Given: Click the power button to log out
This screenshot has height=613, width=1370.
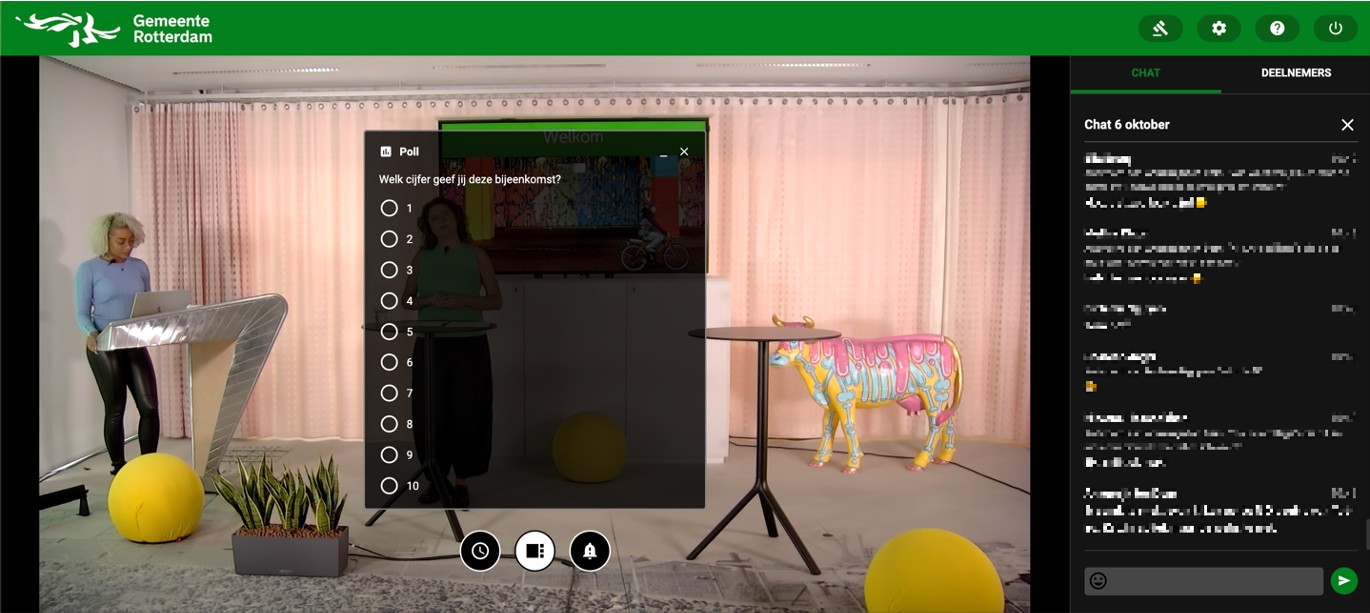Looking at the screenshot, I should coord(1335,28).
